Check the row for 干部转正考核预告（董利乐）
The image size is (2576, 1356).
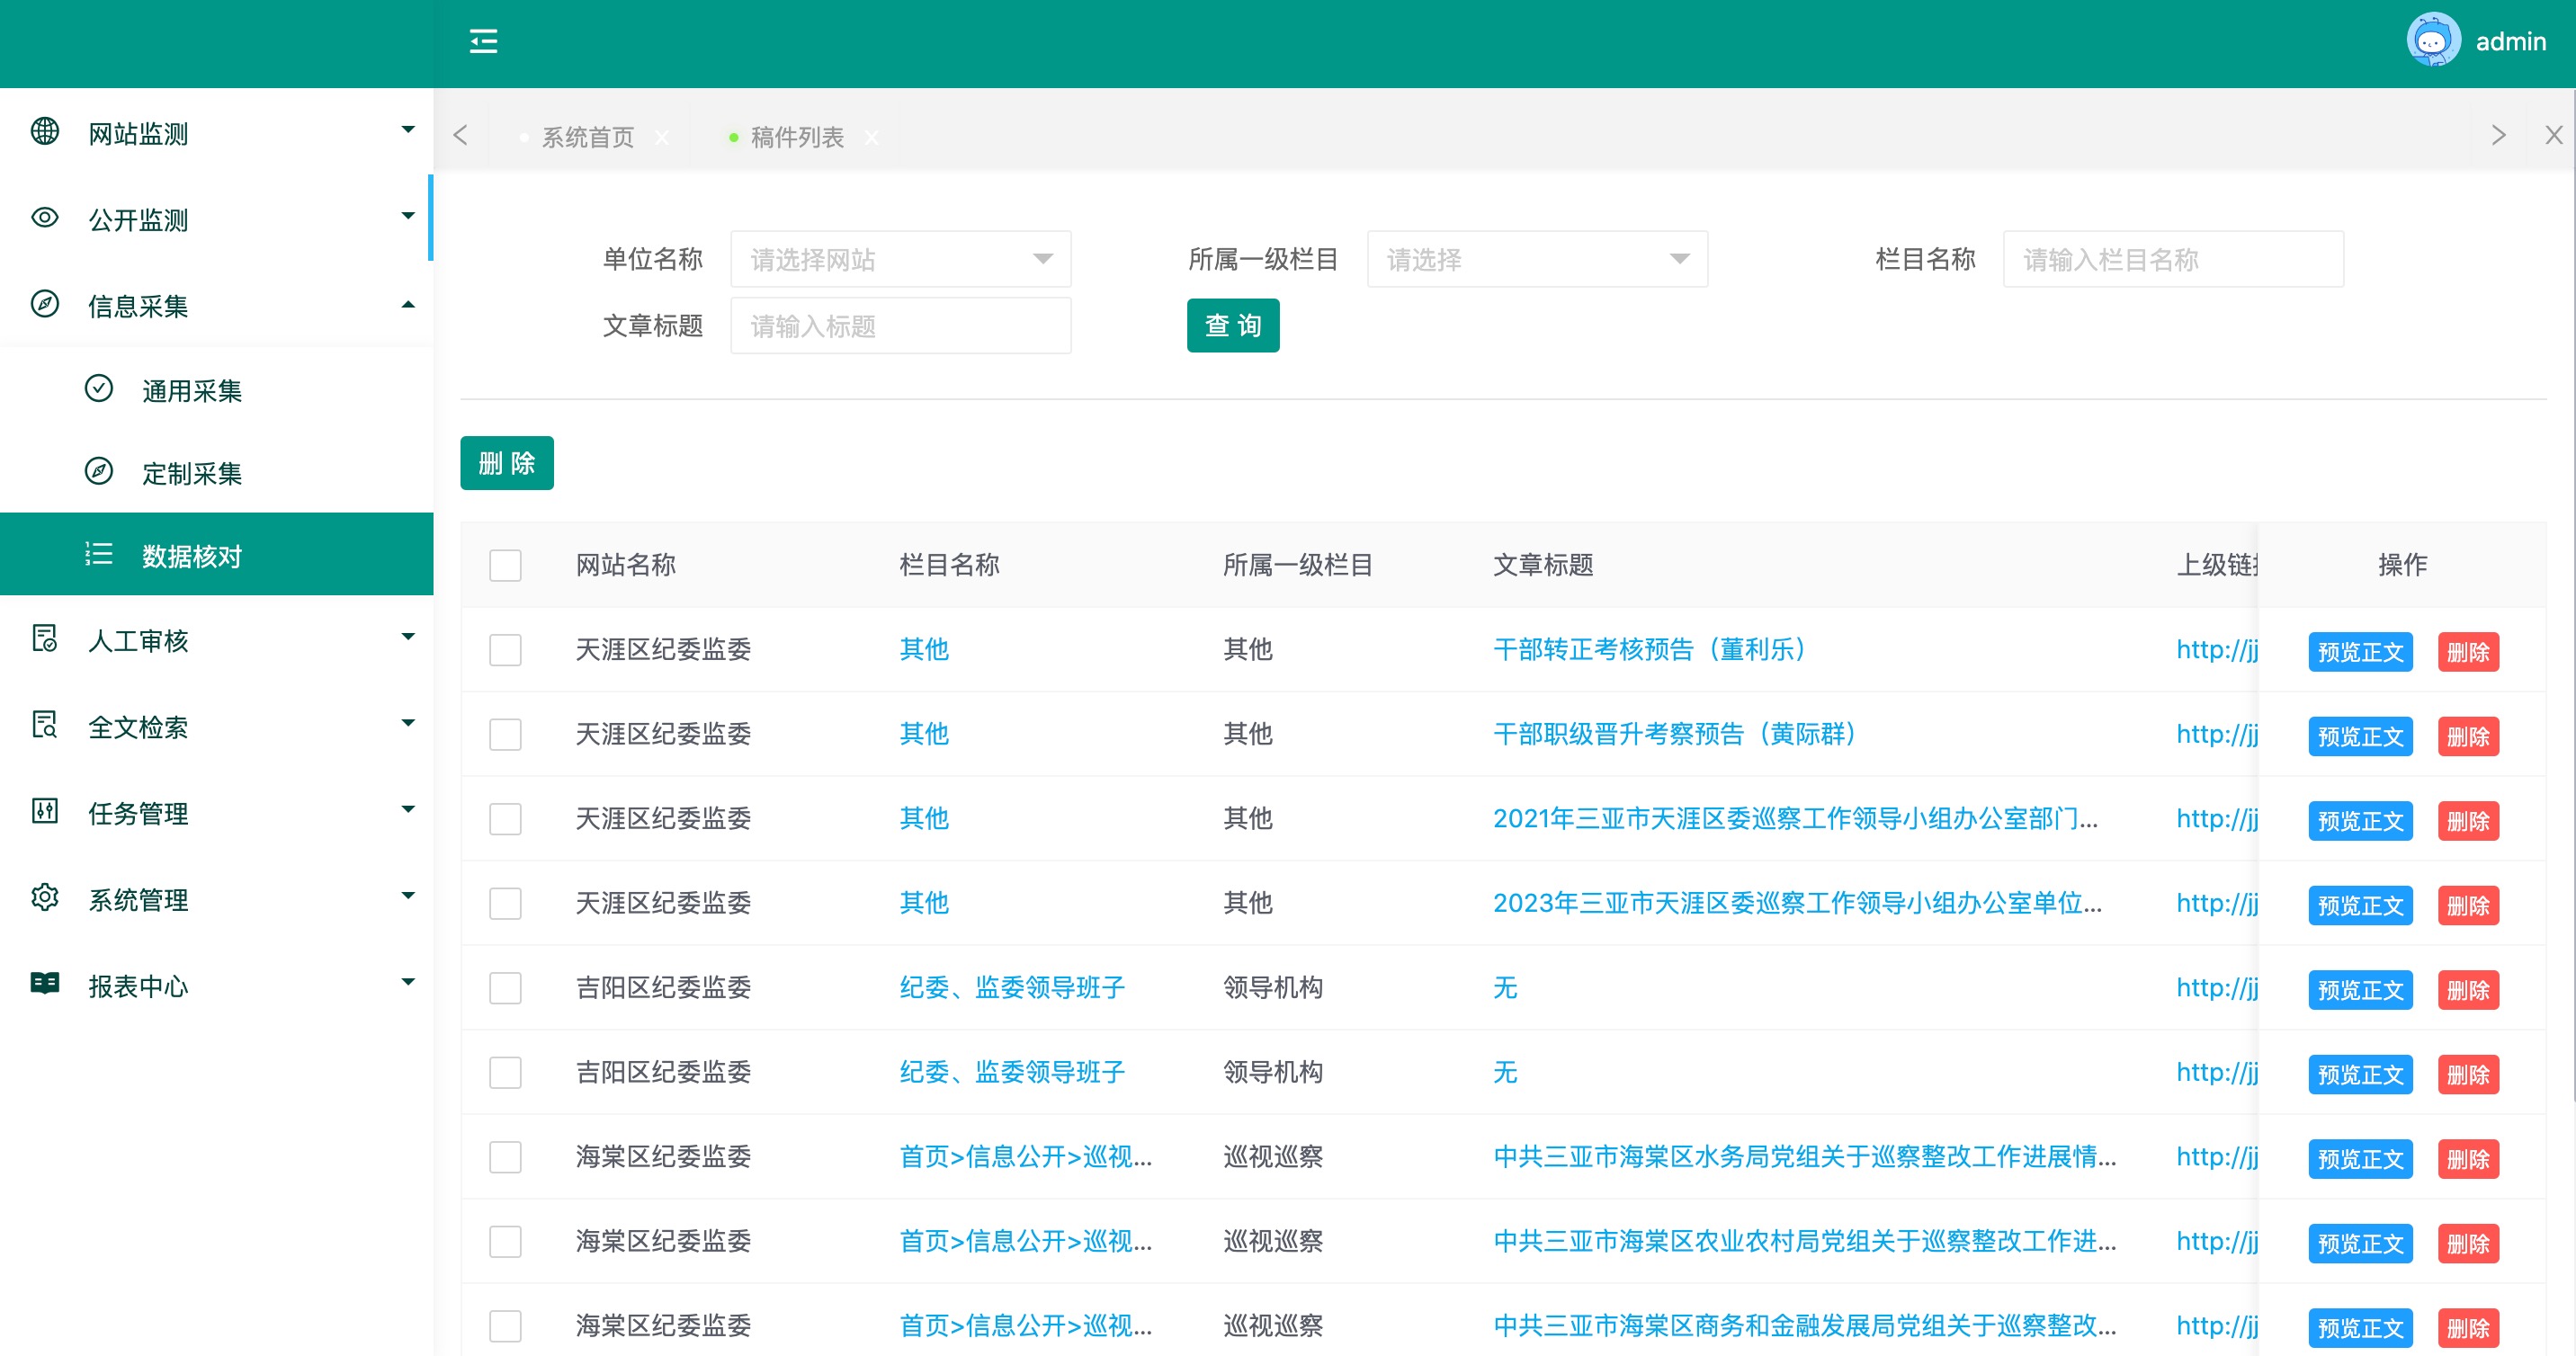point(505,650)
